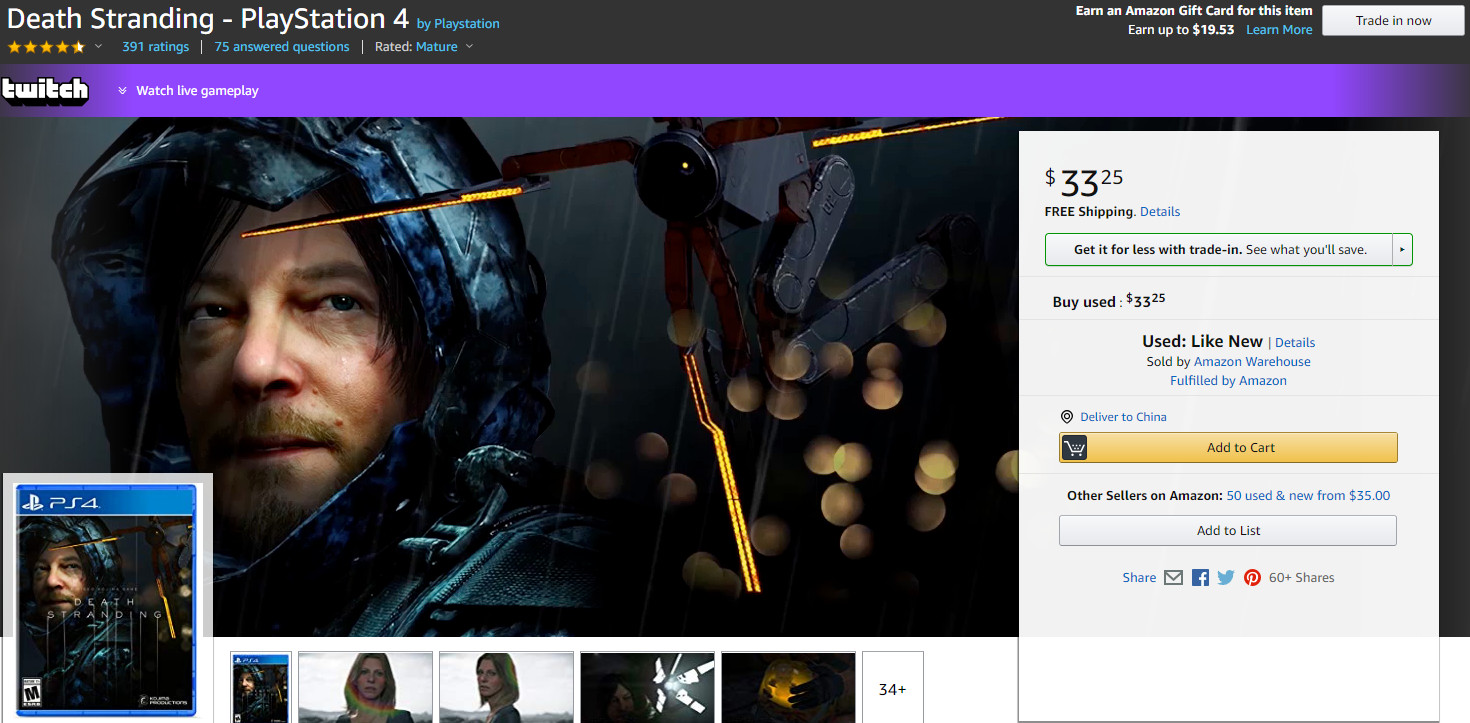Select the first woman portrait thumbnail
Viewport: 1470px width, 723px height.
pos(366,688)
